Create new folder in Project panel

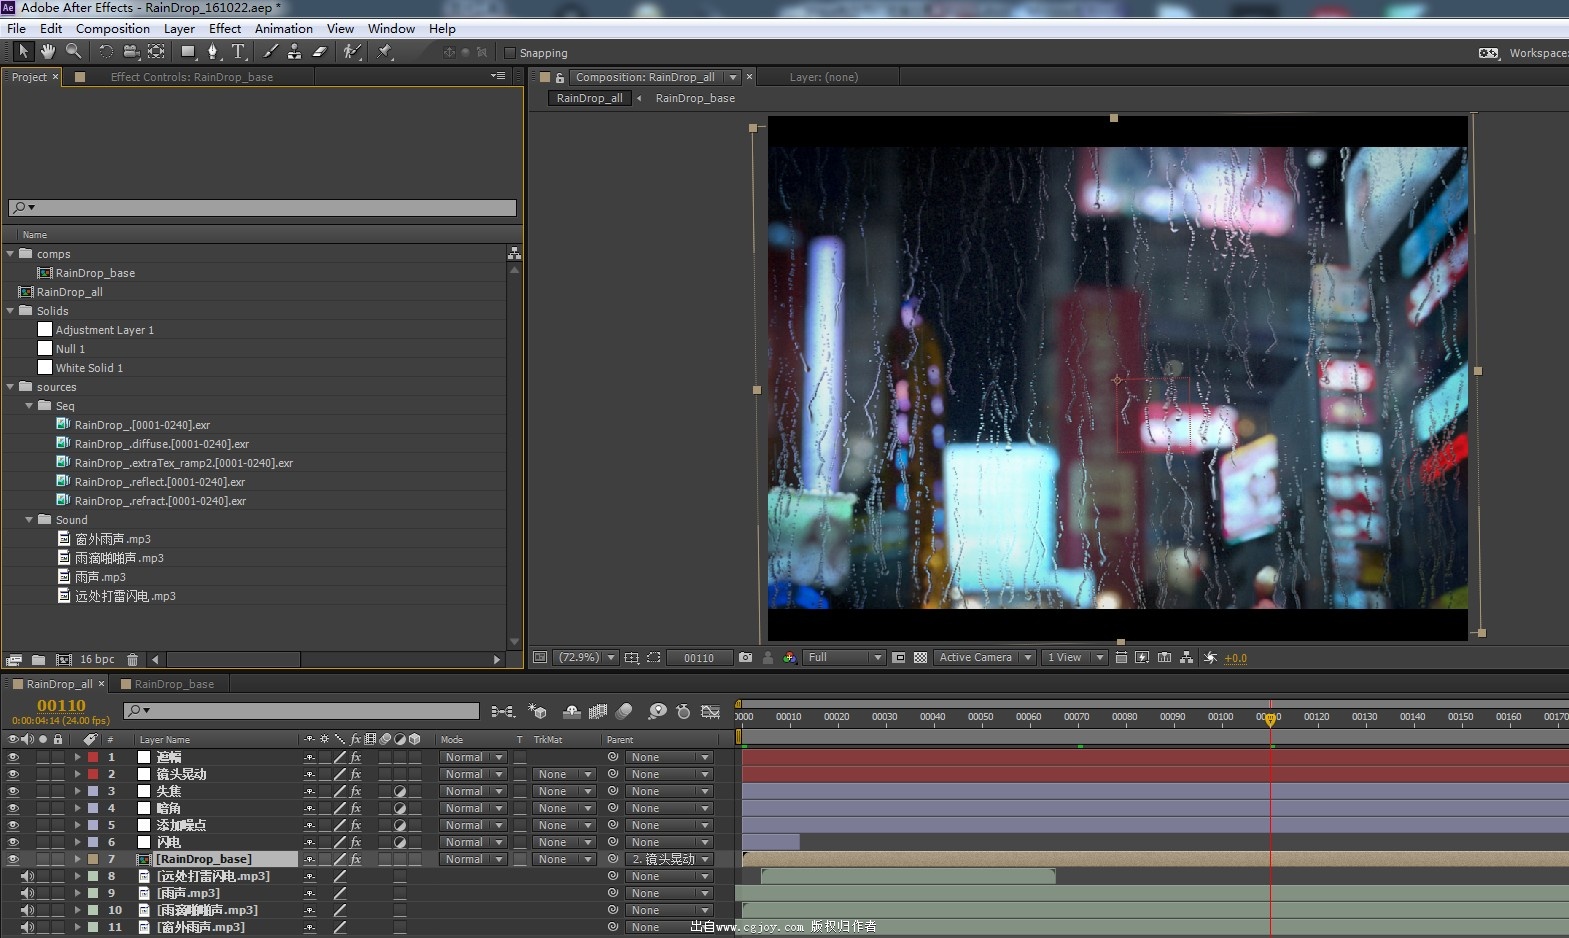tap(38, 660)
